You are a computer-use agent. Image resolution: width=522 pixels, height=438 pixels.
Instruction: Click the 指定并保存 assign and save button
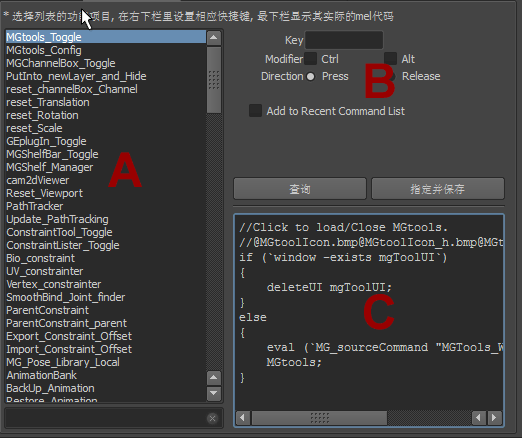pos(438,189)
